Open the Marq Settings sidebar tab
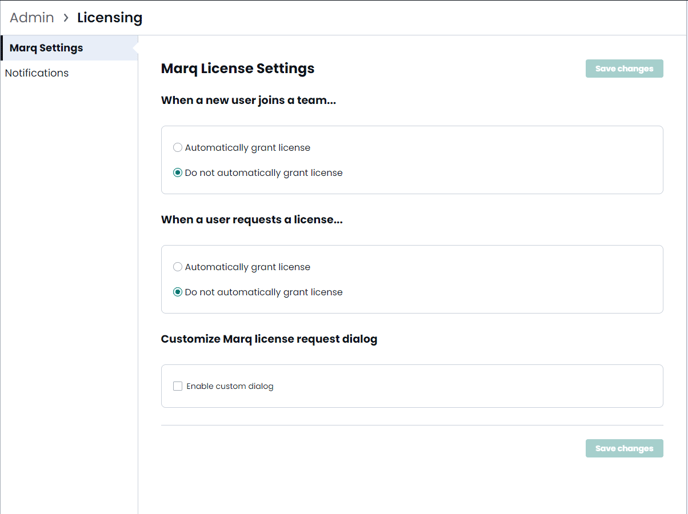The height and width of the screenshot is (514, 688). tap(69, 48)
